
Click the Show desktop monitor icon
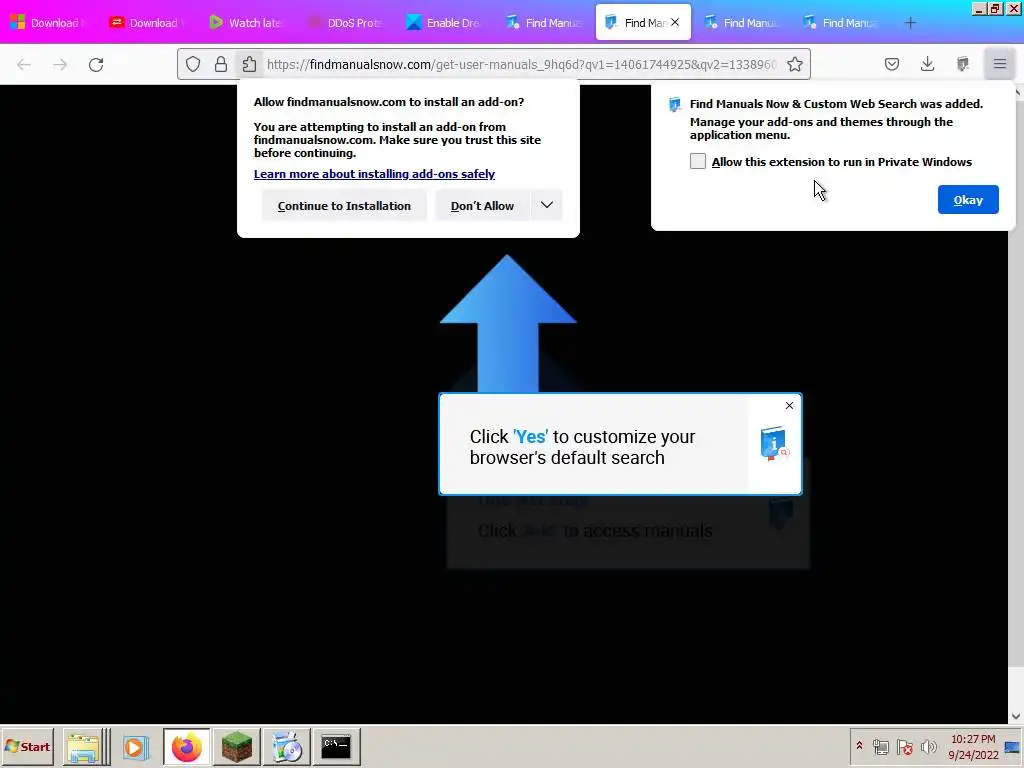(x=1013, y=748)
